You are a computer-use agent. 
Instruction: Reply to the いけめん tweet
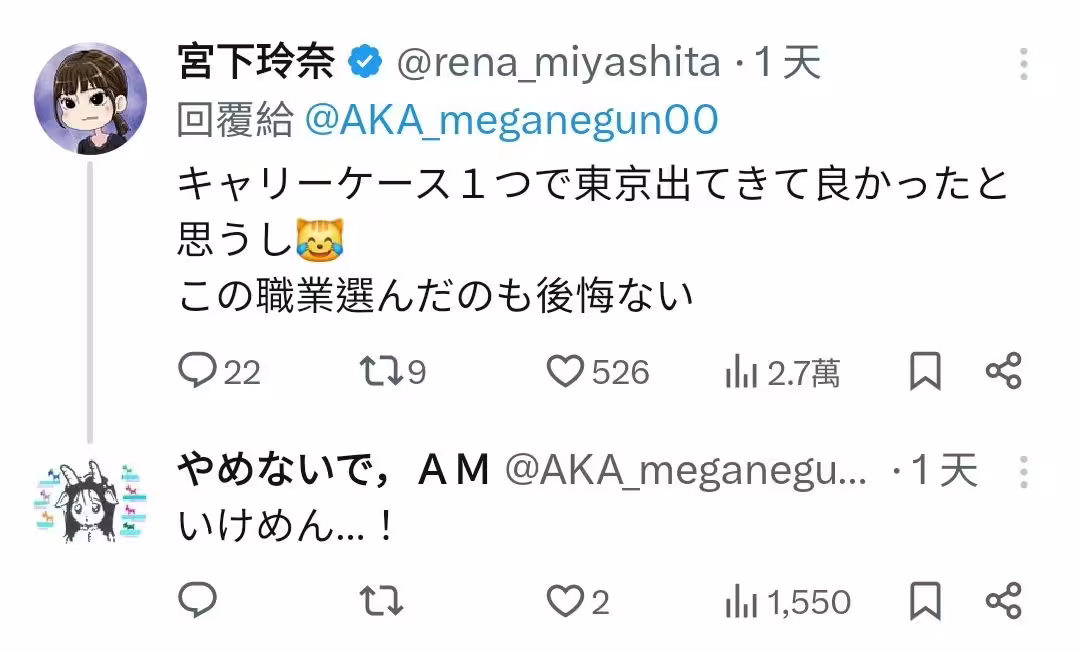198,600
